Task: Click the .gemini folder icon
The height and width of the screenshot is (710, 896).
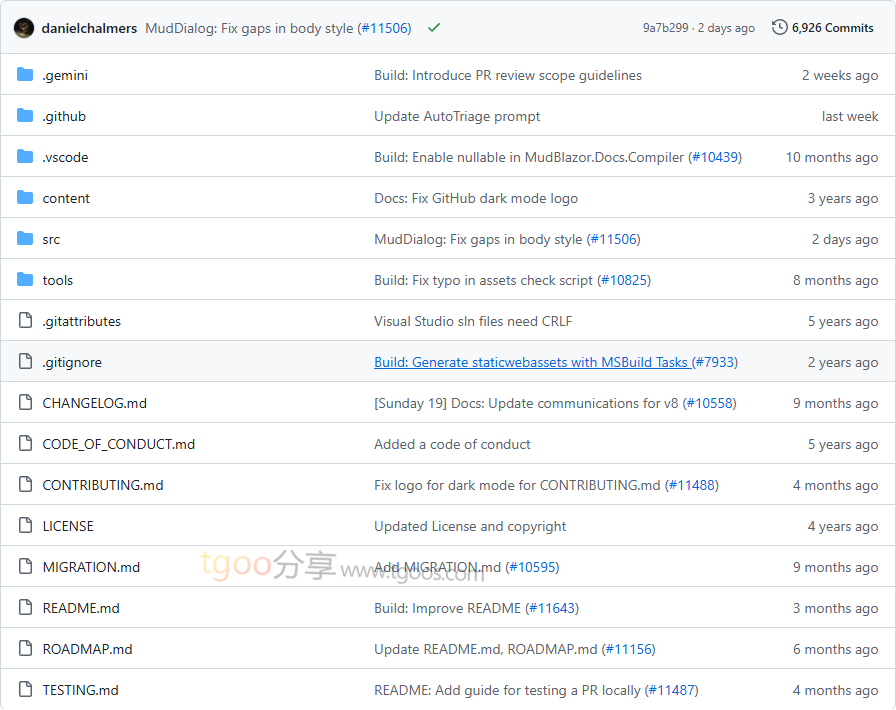Action: [x=25, y=75]
